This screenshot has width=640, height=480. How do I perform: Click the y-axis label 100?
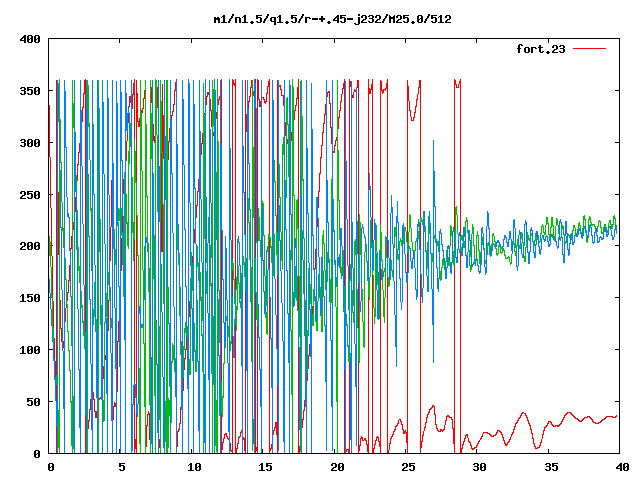(30, 350)
